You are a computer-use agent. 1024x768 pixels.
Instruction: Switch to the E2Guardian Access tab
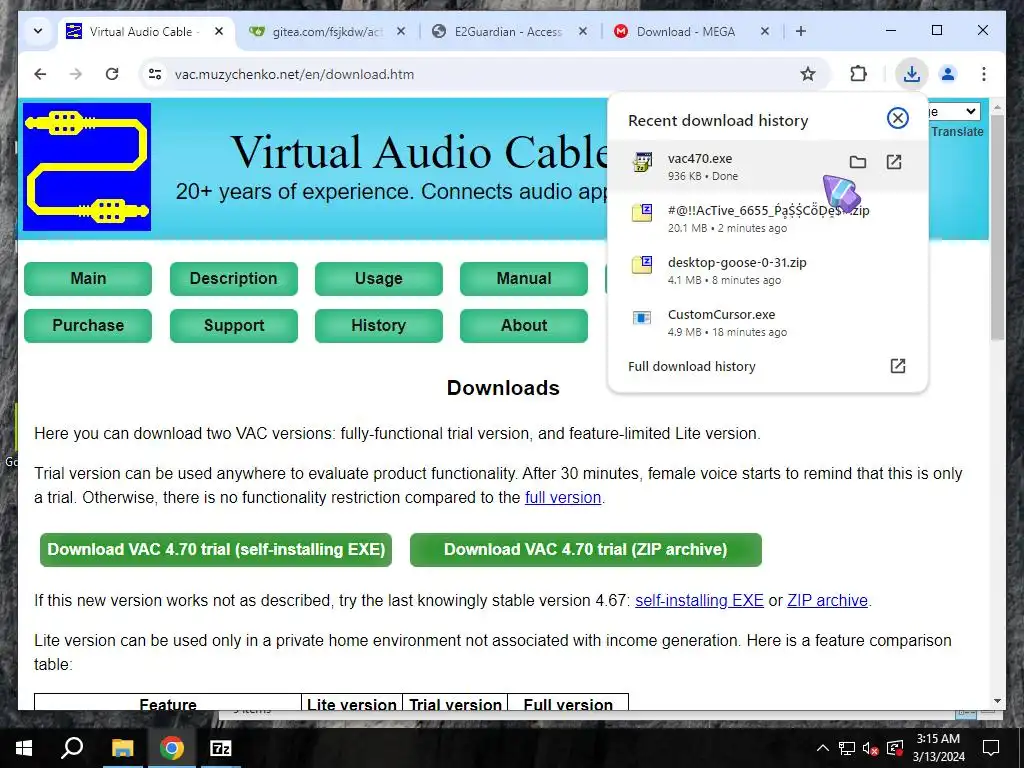[x=510, y=31]
